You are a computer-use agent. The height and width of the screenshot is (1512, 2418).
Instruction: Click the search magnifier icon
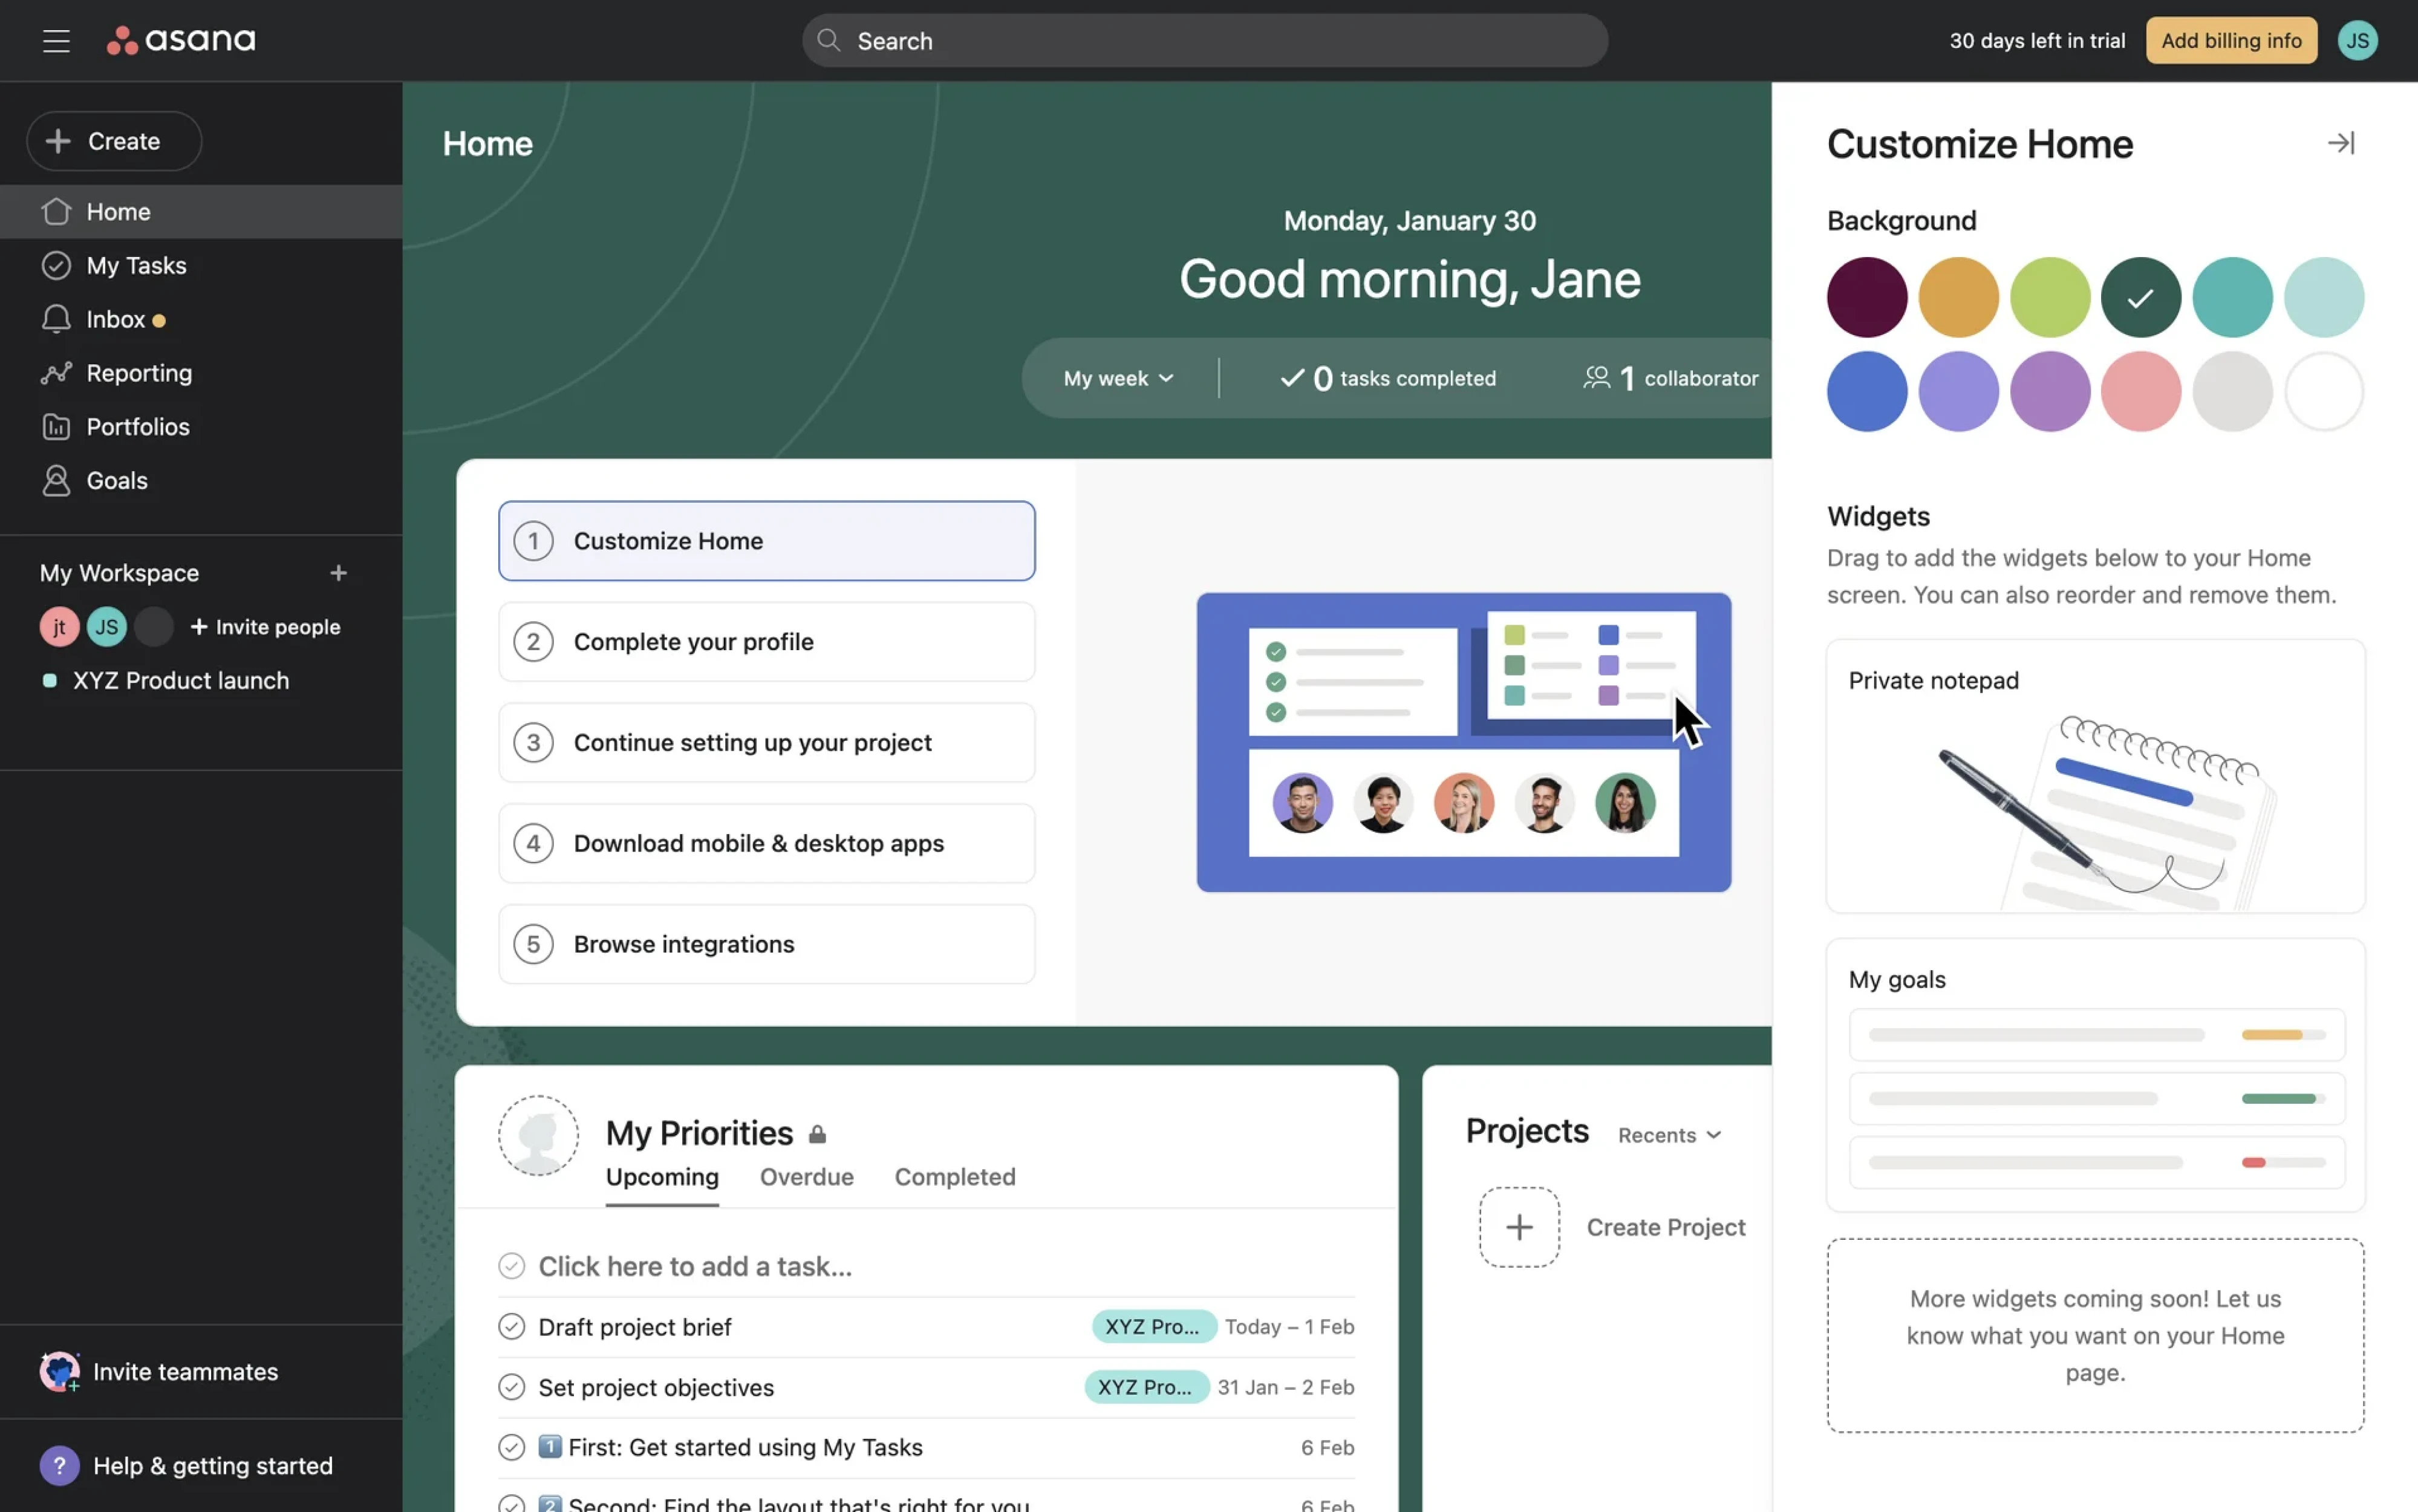(x=828, y=40)
